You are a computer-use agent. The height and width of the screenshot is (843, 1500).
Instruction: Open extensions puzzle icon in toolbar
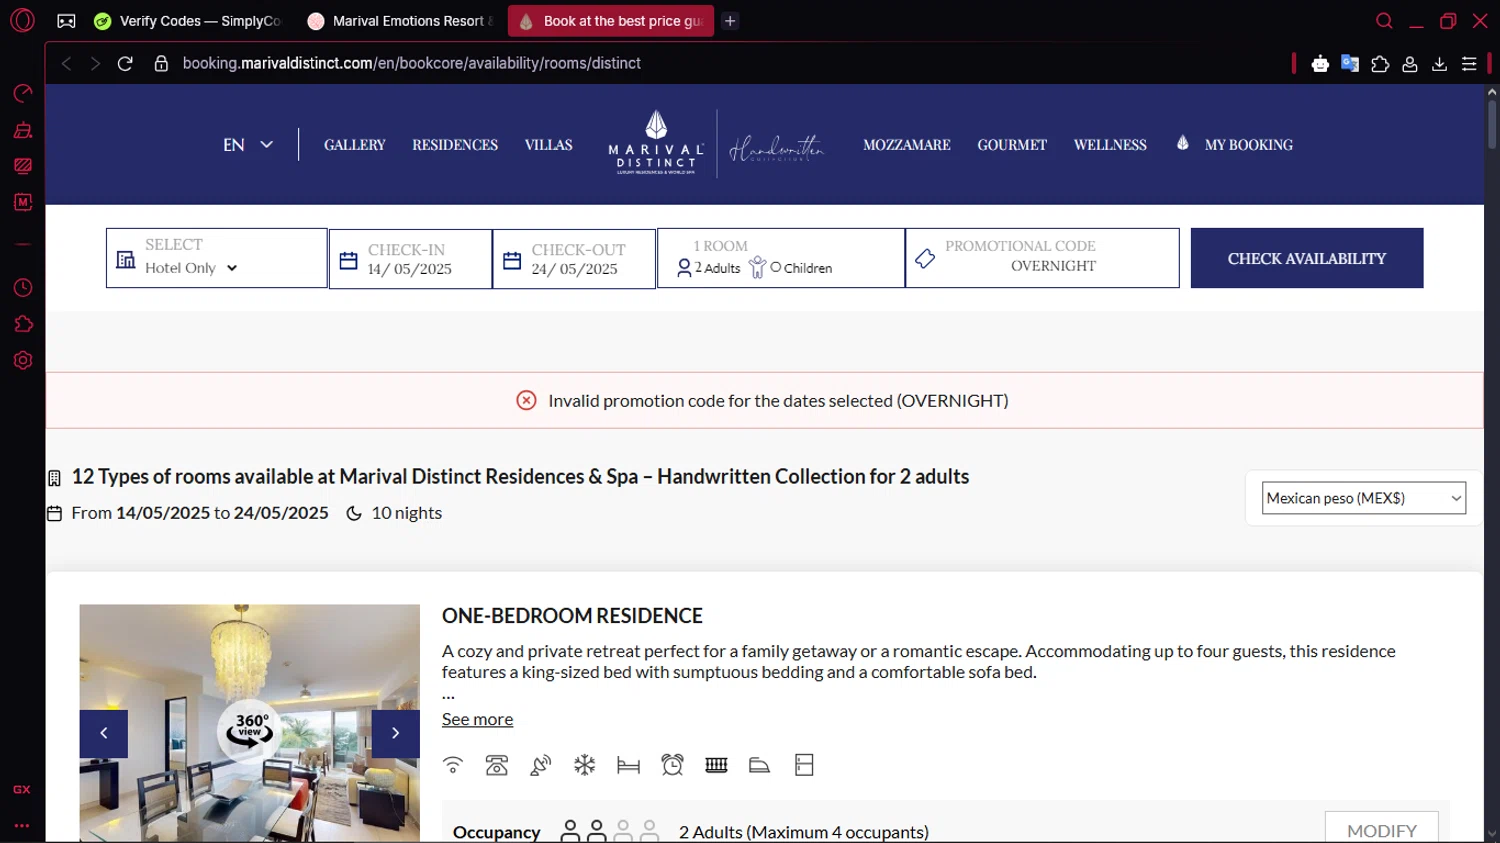pyautogui.click(x=1380, y=64)
